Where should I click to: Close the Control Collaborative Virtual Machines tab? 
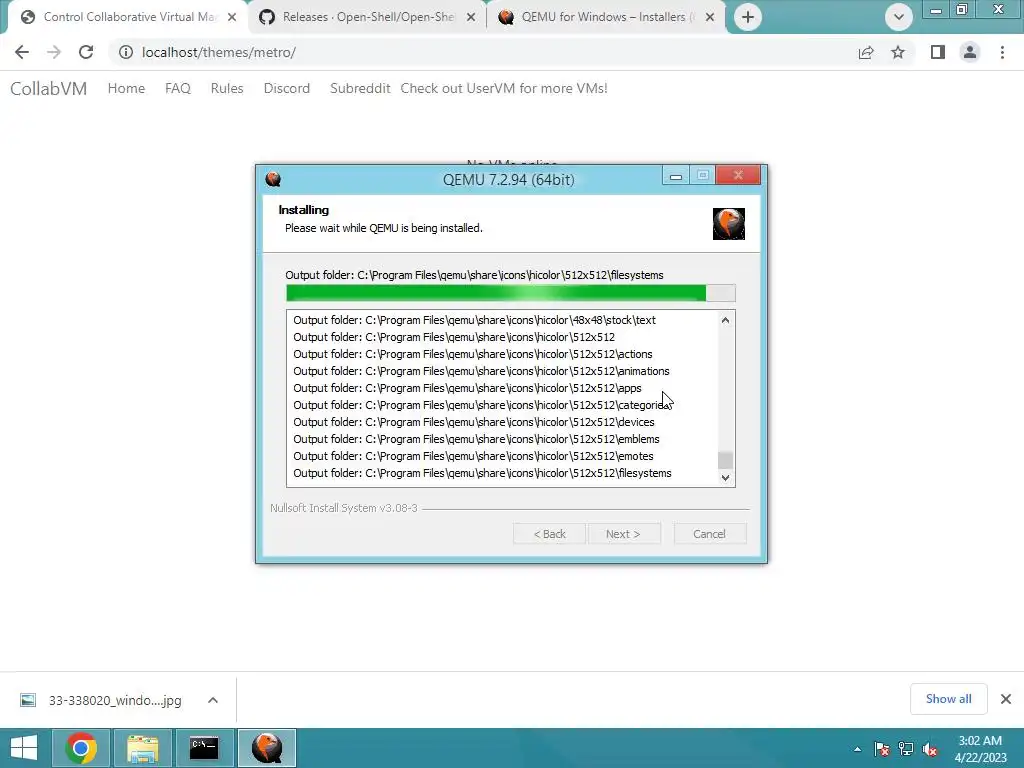pyautogui.click(x=232, y=17)
